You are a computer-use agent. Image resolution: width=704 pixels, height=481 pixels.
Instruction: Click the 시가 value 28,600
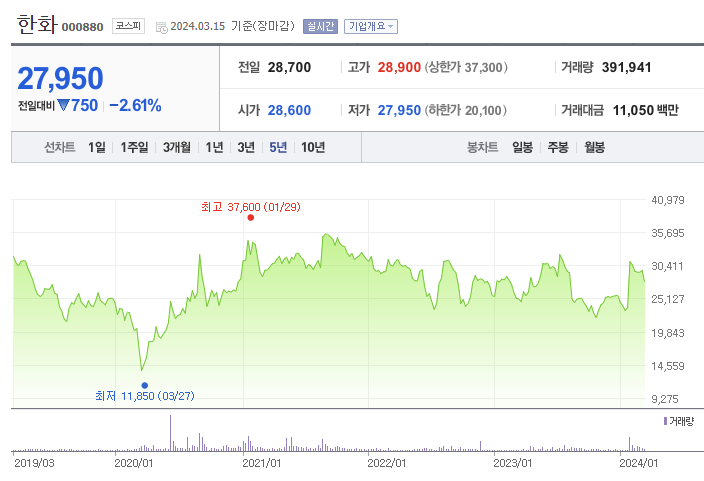tap(289, 110)
